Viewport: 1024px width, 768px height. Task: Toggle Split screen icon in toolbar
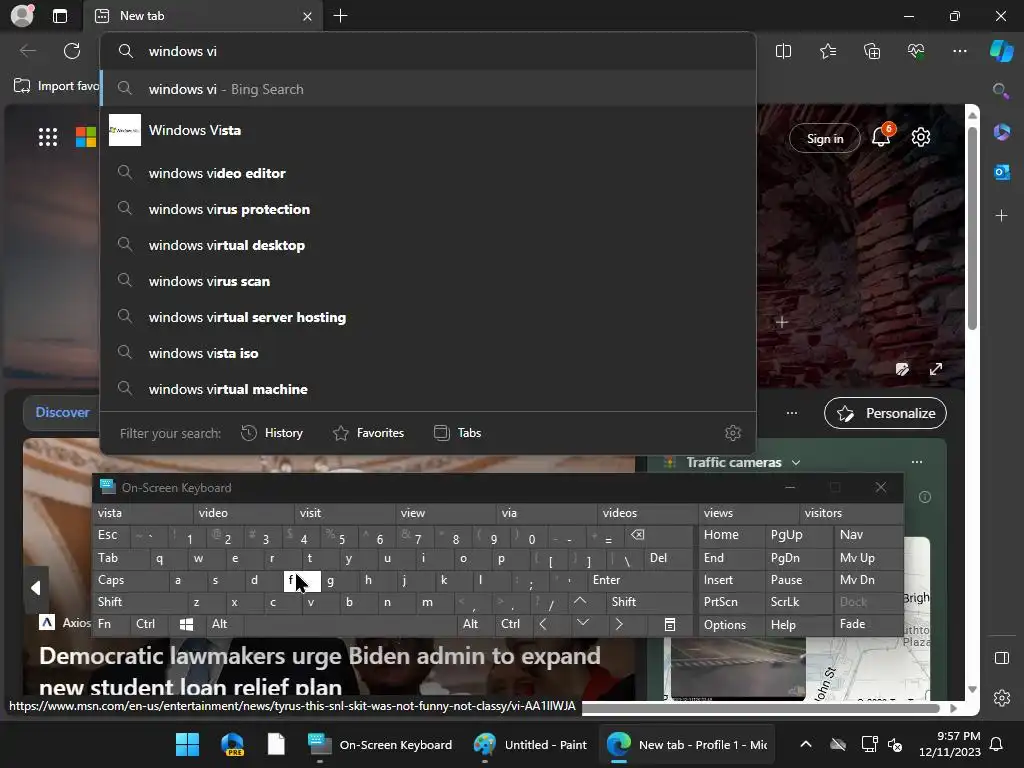783,51
